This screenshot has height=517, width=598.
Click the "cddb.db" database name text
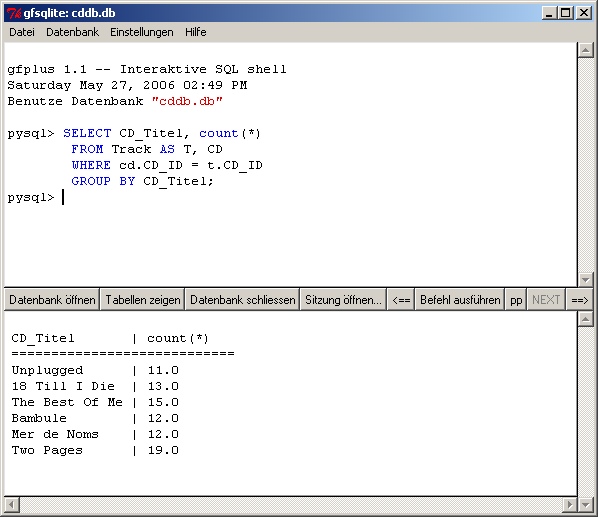point(187,101)
